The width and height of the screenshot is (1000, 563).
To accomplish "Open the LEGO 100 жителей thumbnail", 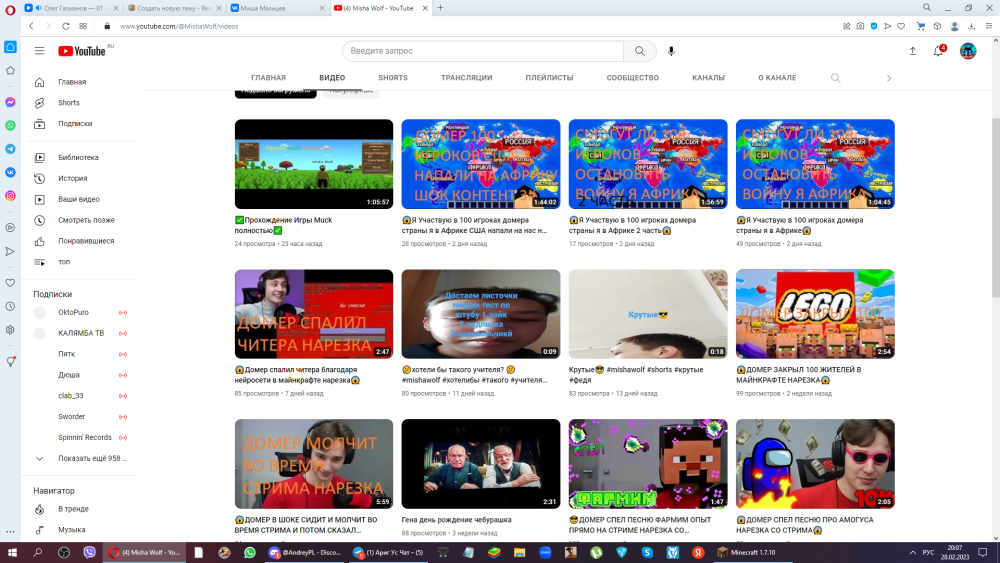I will [x=815, y=314].
